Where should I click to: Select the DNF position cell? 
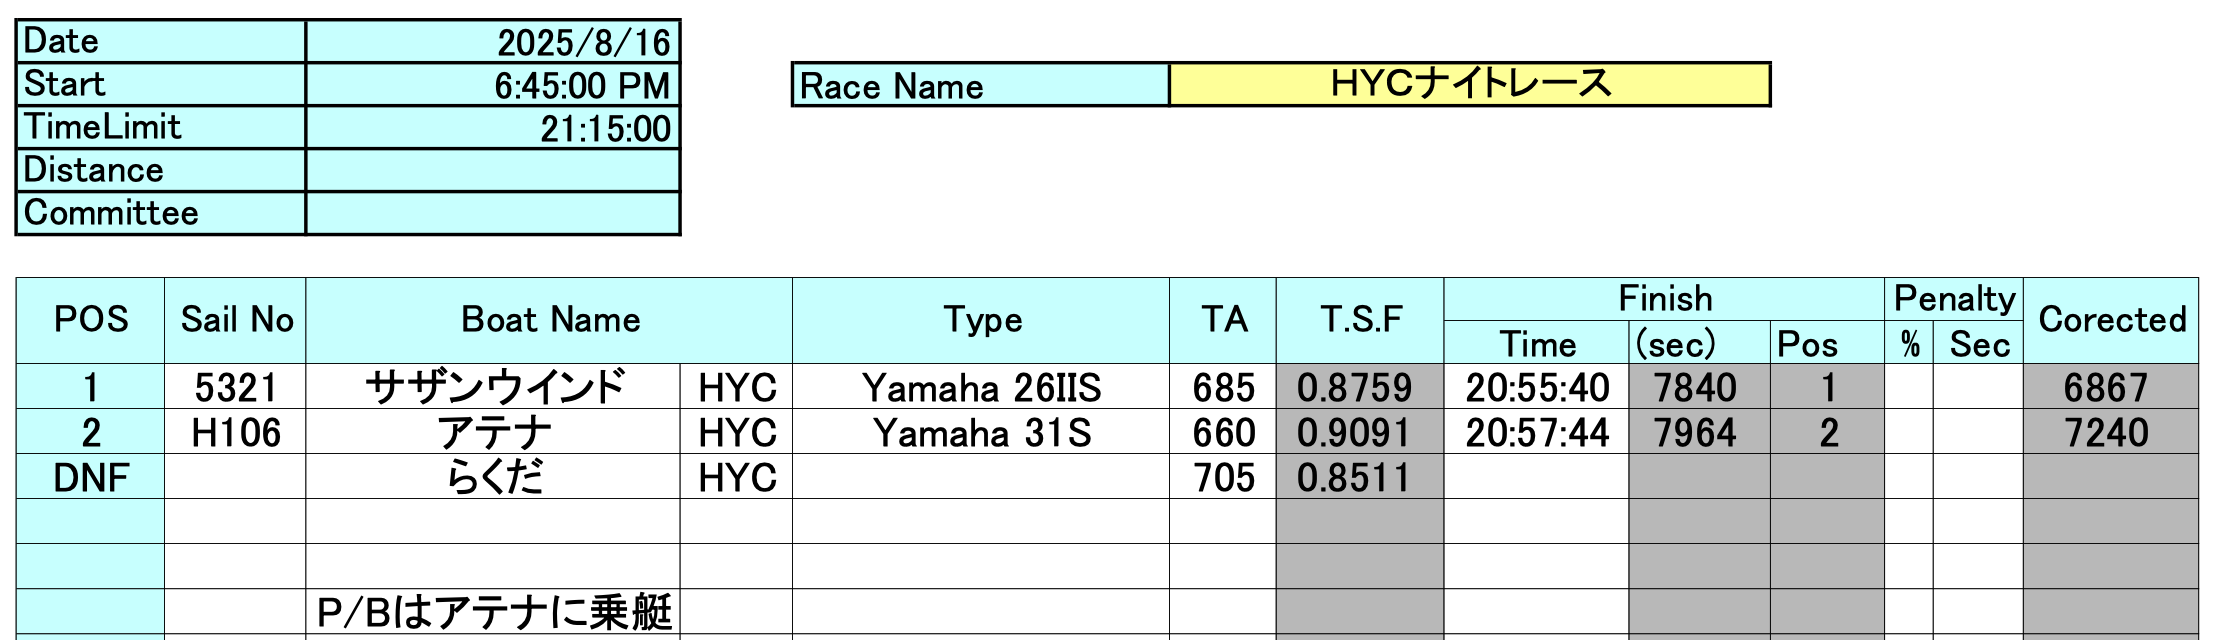tap(91, 477)
